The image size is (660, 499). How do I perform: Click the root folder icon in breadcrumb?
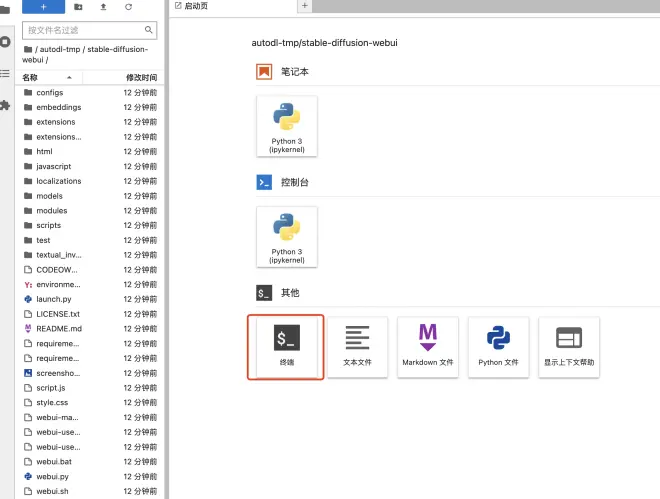[x=28, y=49]
